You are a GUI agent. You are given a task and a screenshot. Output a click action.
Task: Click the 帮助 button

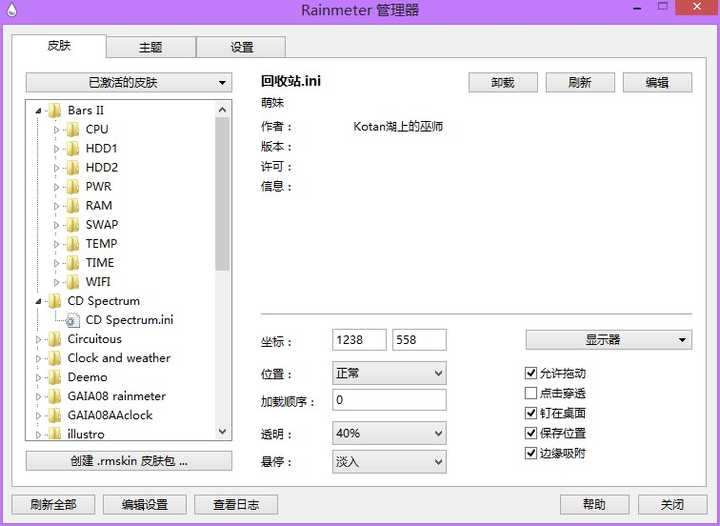pyautogui.click(x=595, y=505)
